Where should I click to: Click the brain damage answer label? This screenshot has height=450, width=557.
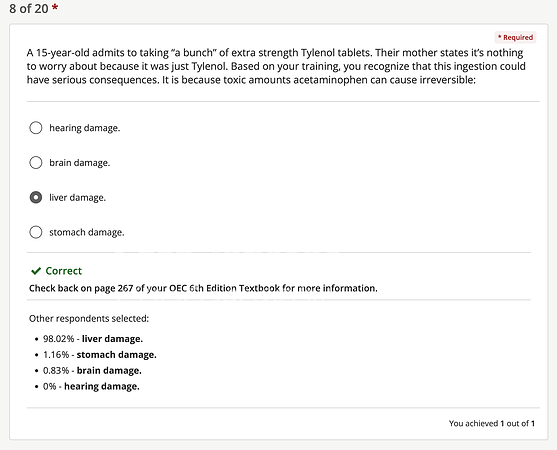(80, 163)
